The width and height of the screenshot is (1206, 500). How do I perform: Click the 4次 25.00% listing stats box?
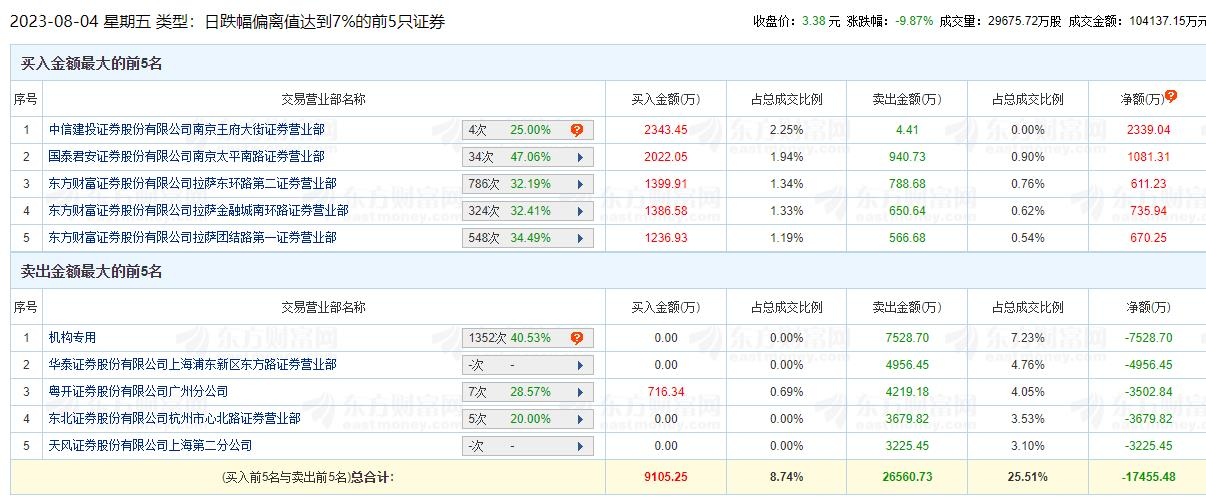click(510, 130)
